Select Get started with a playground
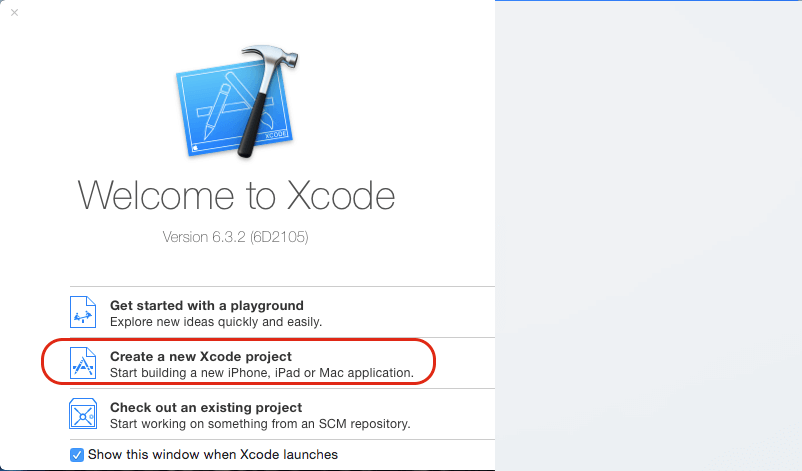 click(x=206, y=305)
